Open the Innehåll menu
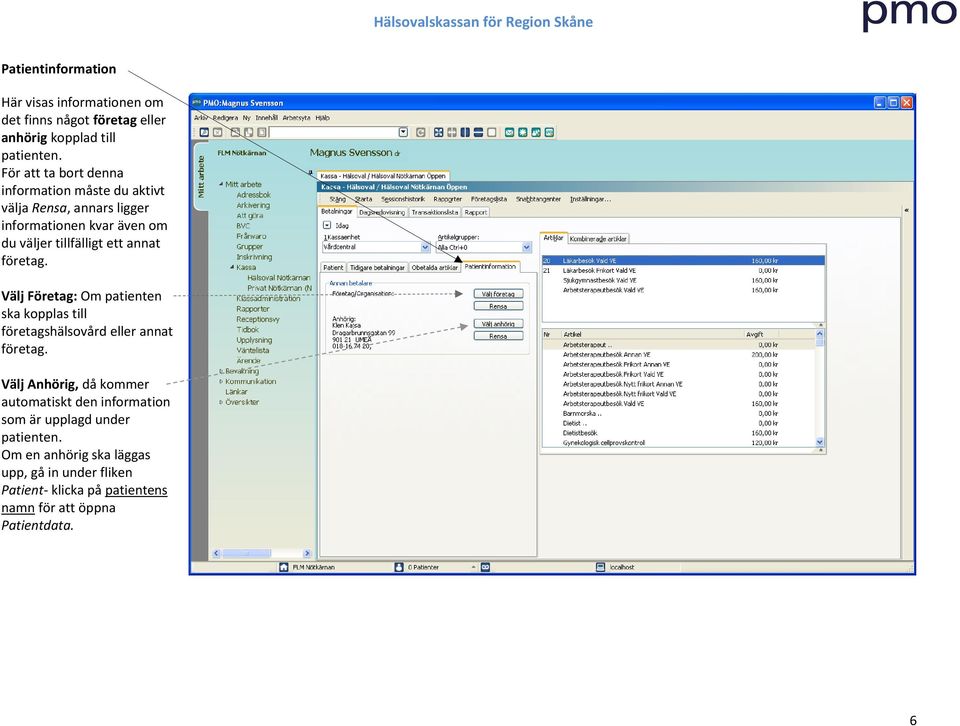Screen dimensions: 960x726 pyautogui.click(x=266, y=118)
